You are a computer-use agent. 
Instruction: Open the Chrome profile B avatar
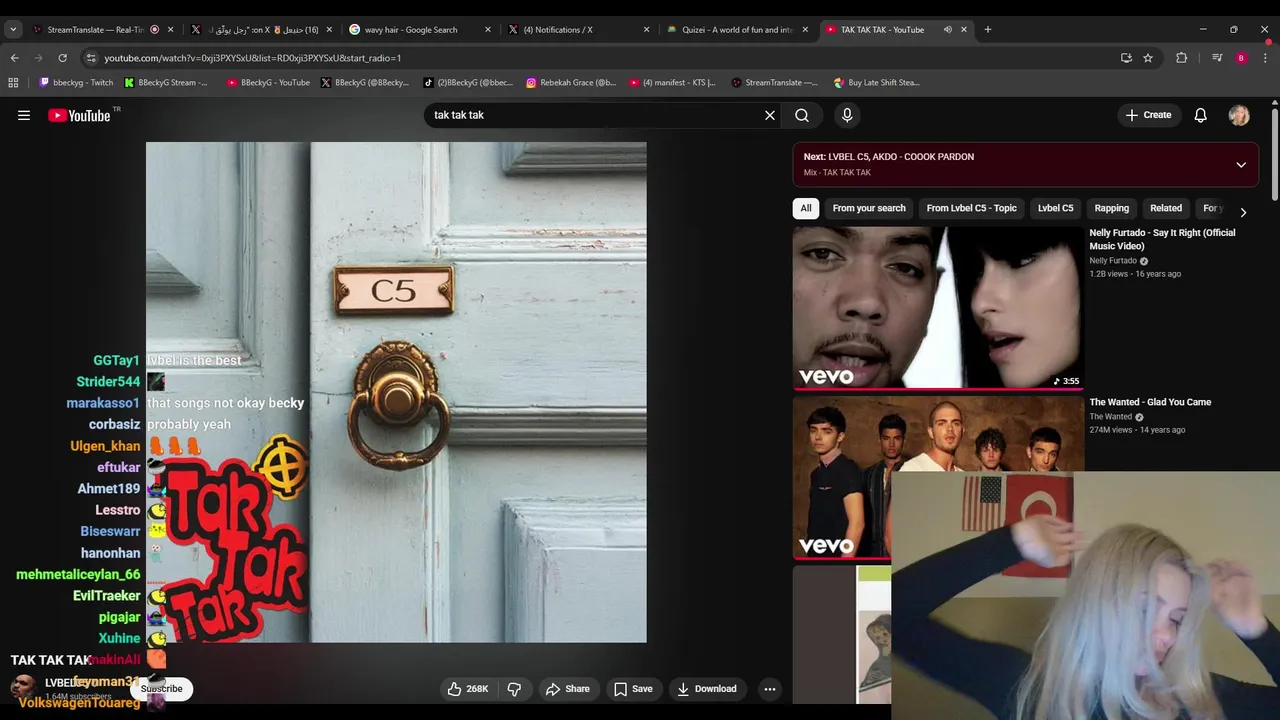pos(1241,58)
